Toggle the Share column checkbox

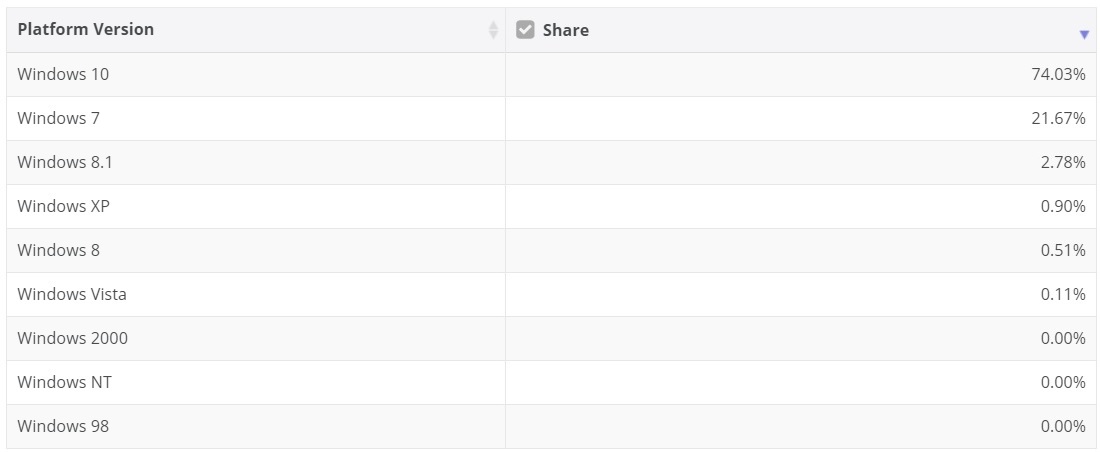coord(525,30)
